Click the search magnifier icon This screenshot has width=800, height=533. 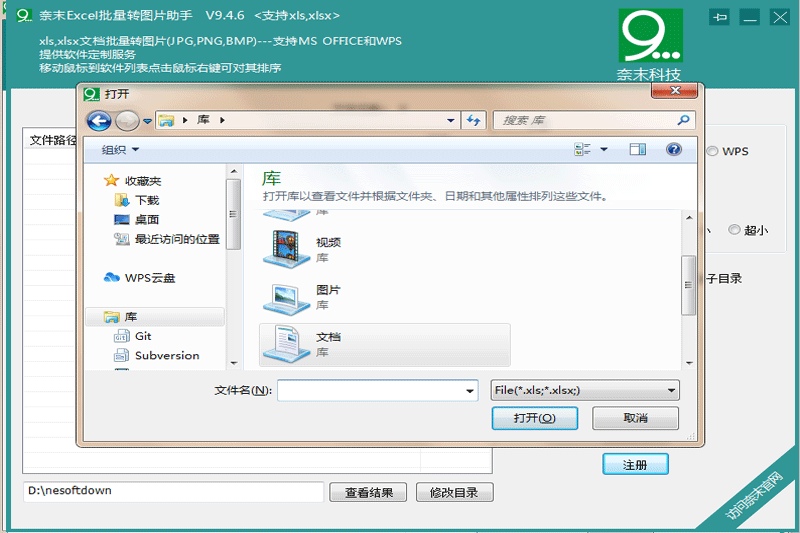pos(684,121)
